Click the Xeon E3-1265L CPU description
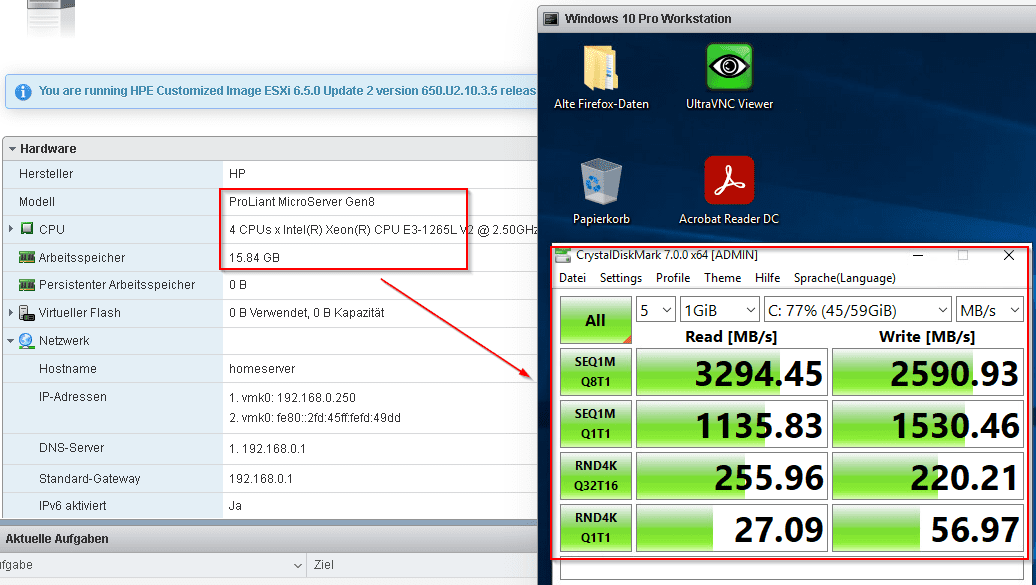The height and width of the screenshot is (585, 1036). [x=383, y=229]
